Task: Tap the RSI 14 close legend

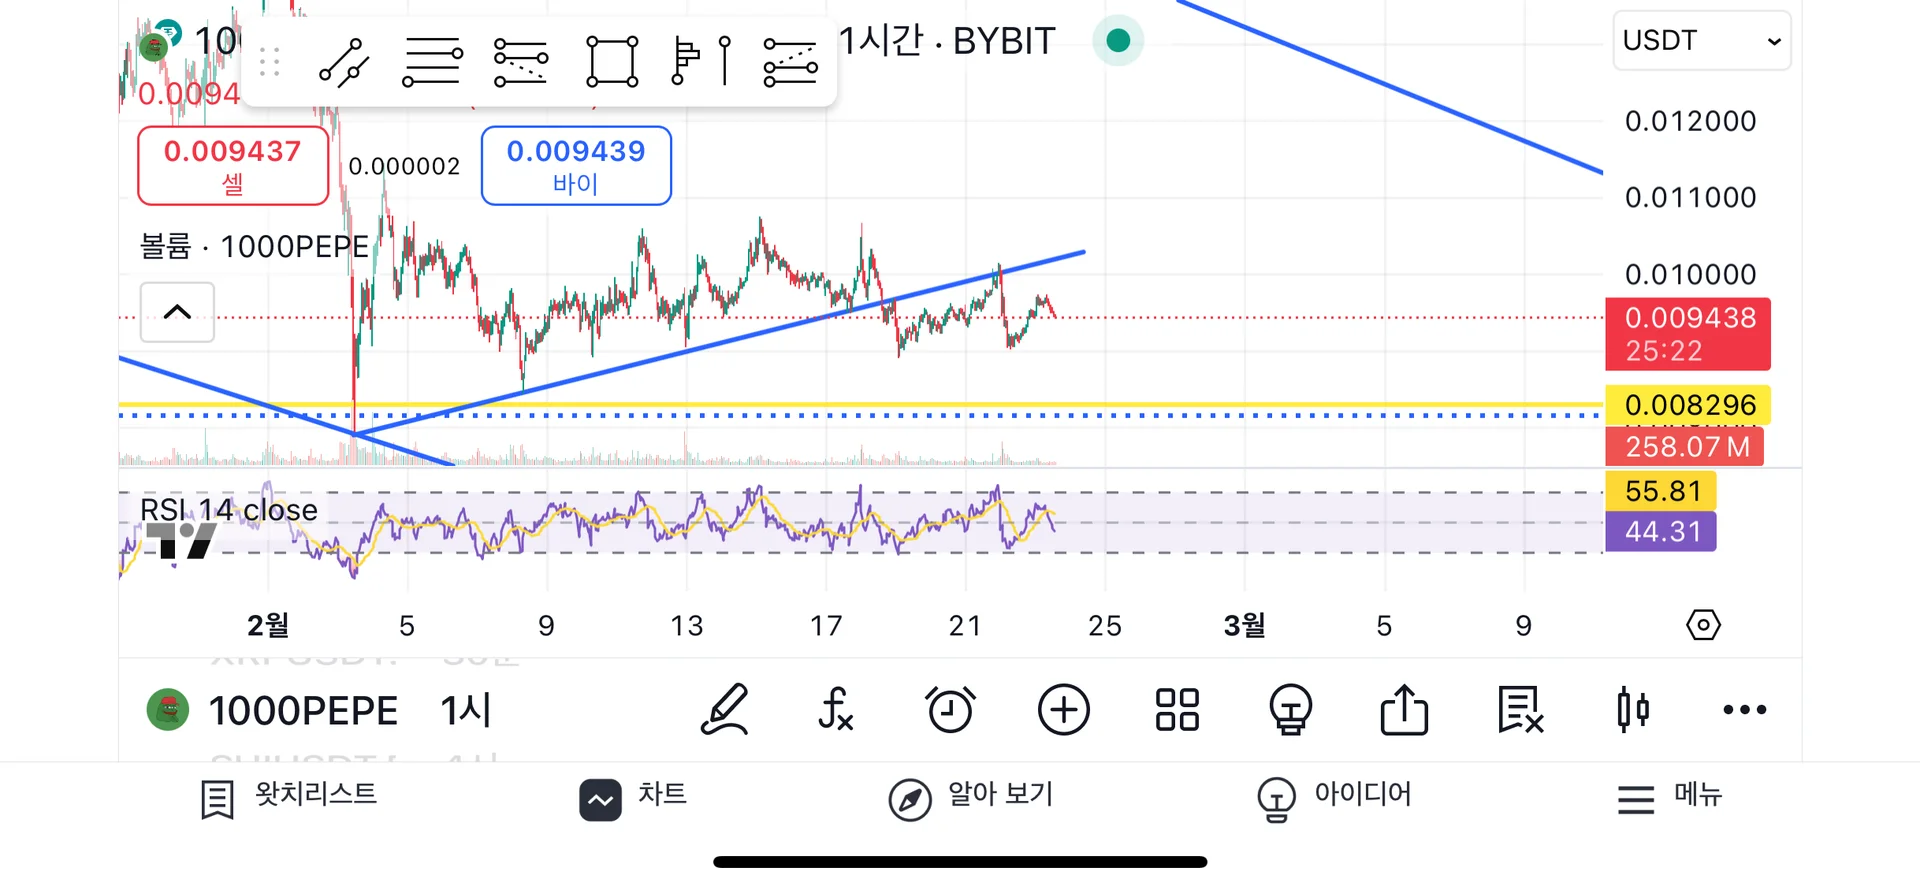Action: [229, 511]
